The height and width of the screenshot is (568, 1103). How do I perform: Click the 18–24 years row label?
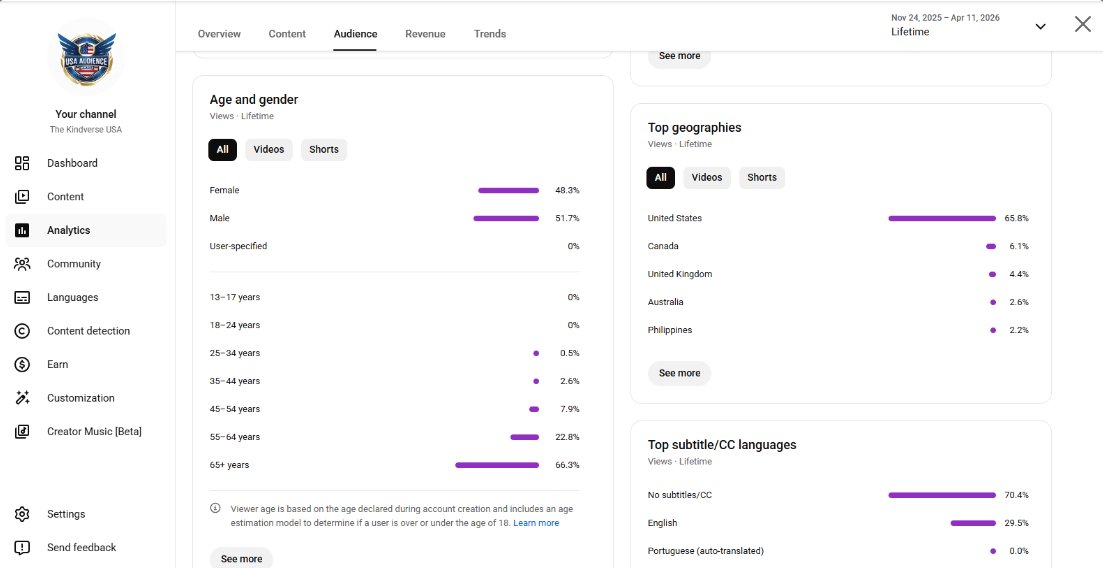235,326
